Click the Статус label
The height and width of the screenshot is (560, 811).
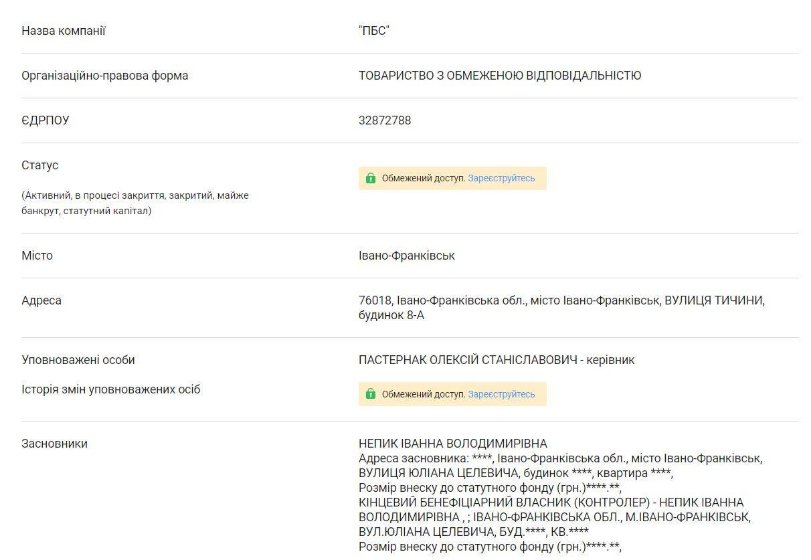point(40,165)
